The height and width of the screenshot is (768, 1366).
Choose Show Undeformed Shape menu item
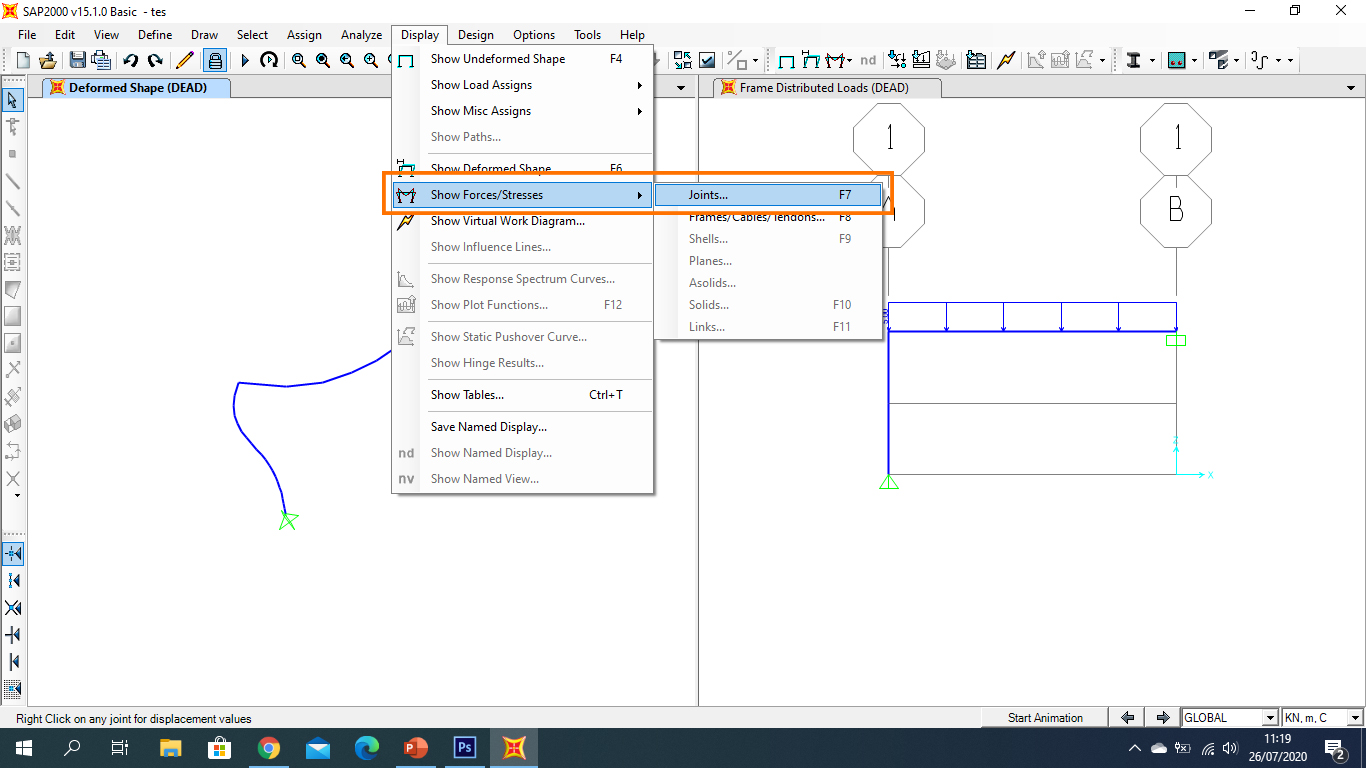click(x=523, y=59)
